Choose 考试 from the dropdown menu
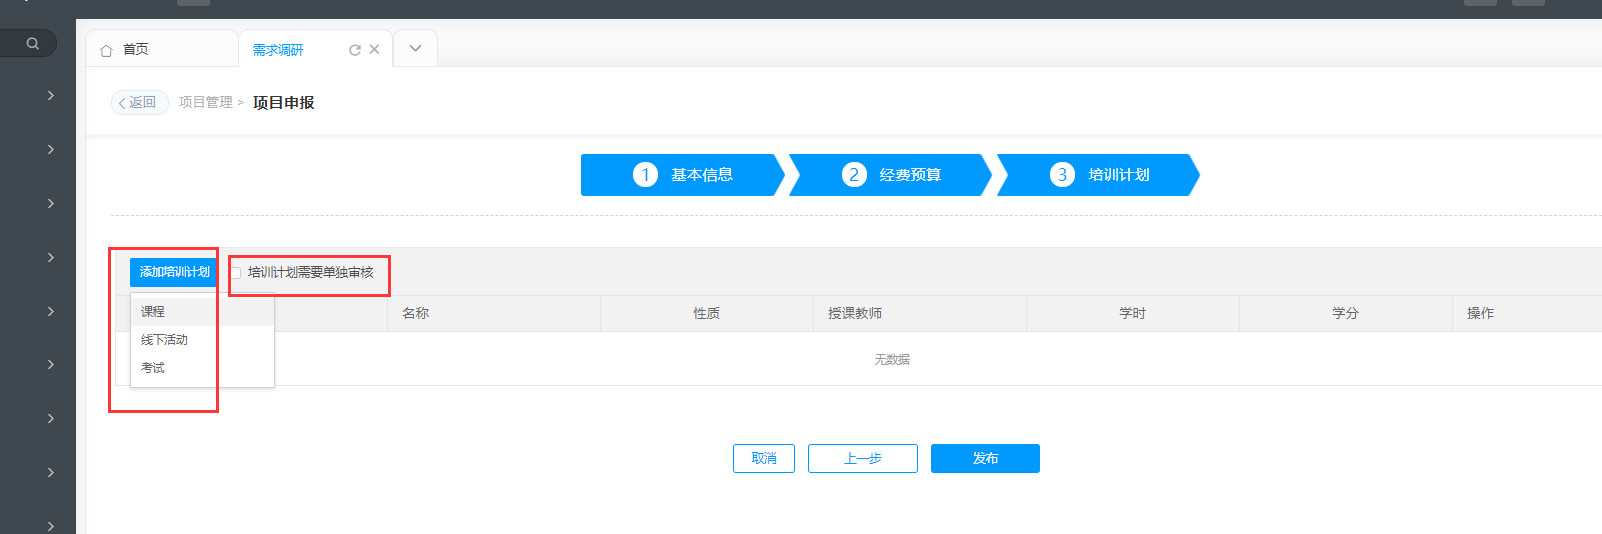The image size is (1602, 534). click(202, 368)
